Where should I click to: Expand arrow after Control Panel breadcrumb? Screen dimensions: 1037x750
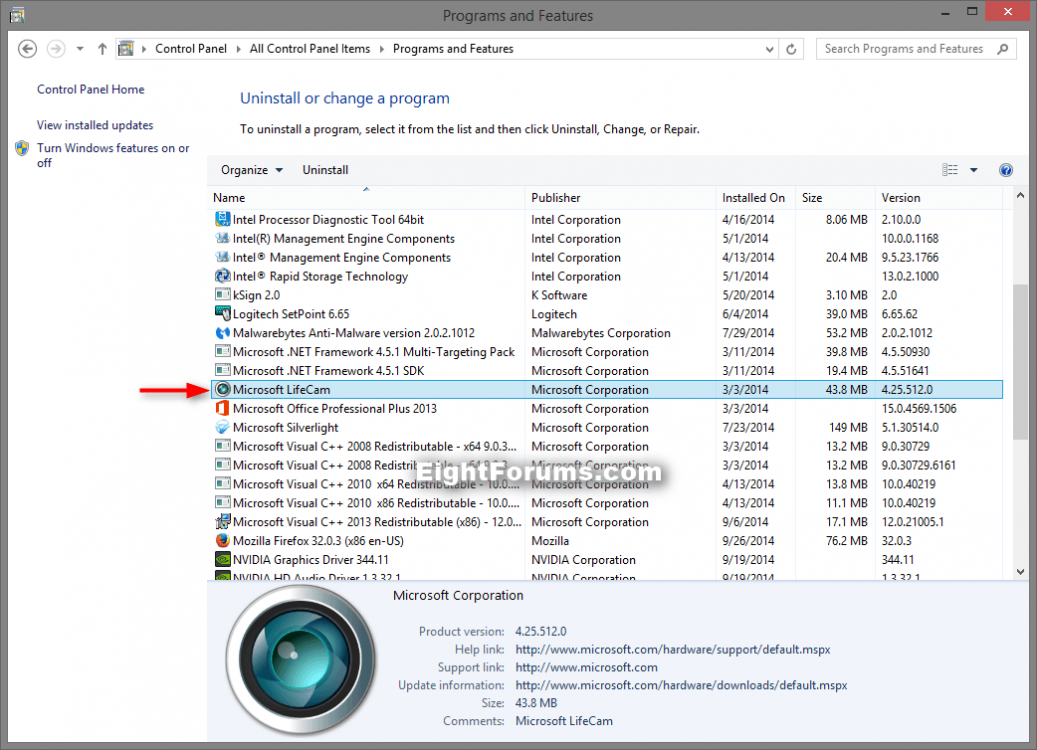coord(238,49)
